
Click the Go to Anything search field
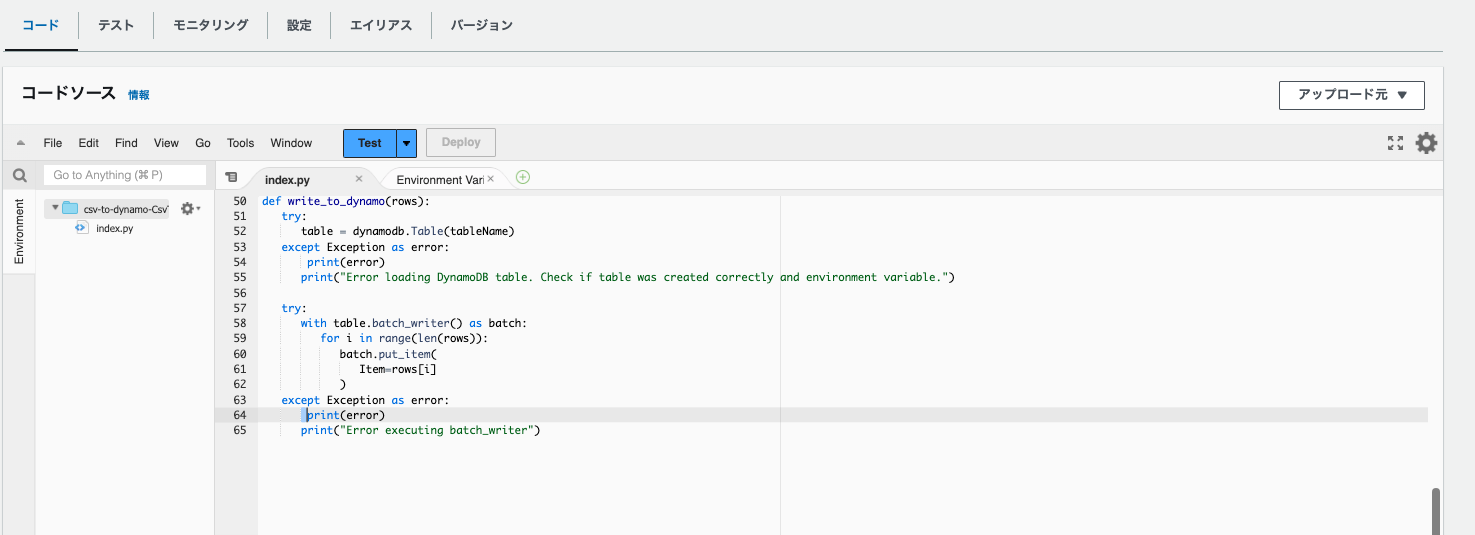coord(125,175)
